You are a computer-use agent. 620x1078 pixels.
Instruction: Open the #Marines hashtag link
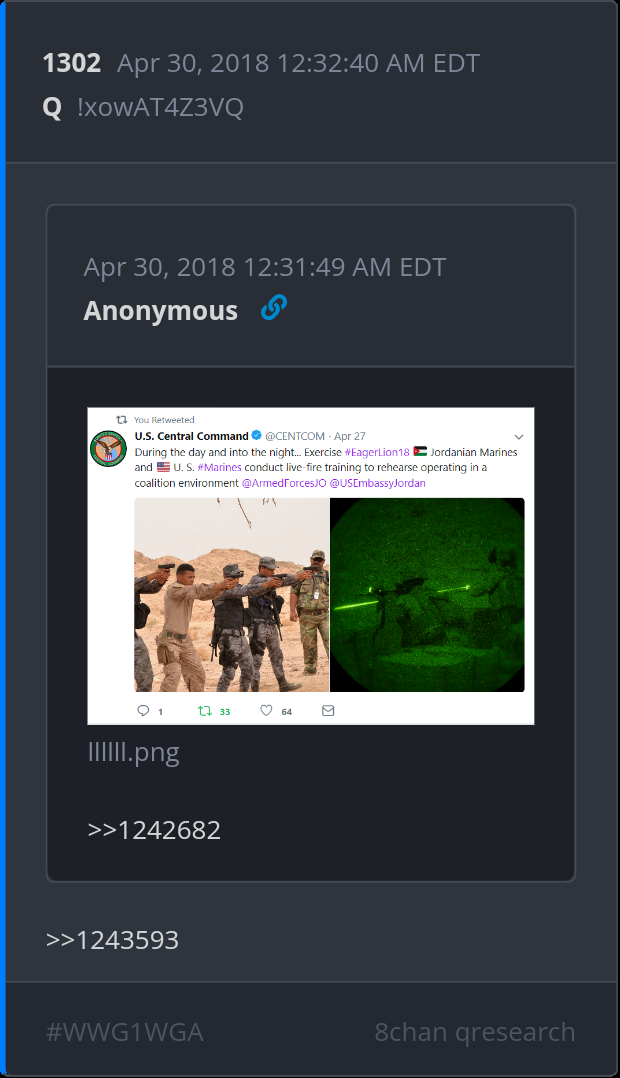[219, 467]
